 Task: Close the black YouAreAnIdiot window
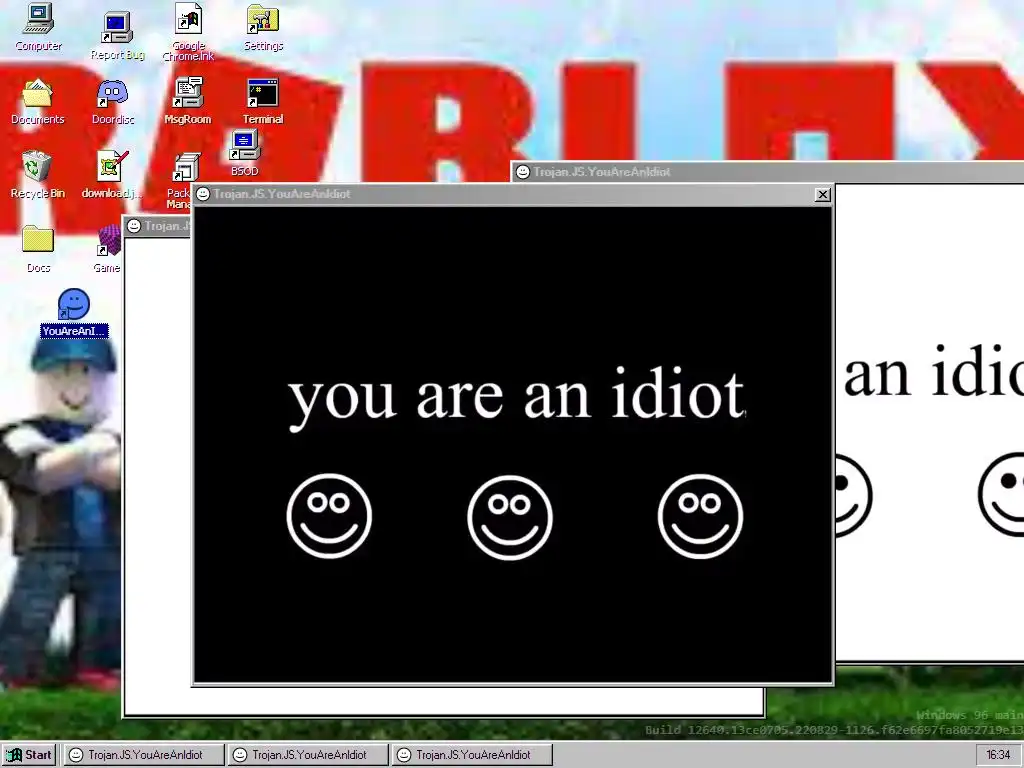click(822, 195)
